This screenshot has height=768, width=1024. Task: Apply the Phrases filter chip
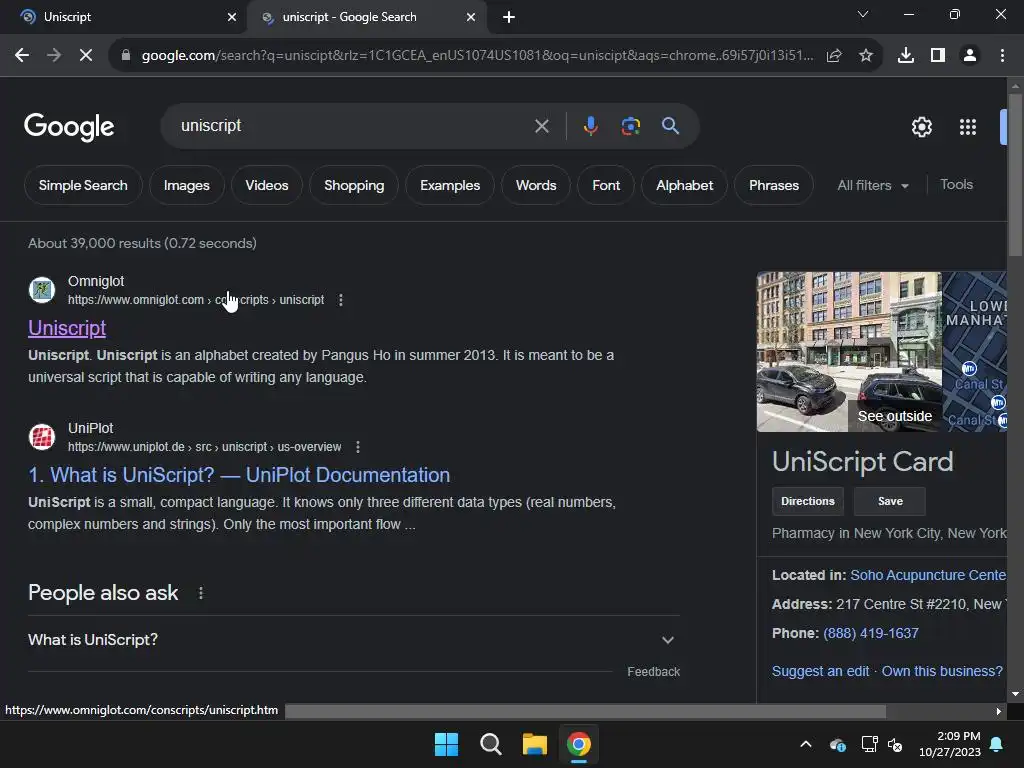(774, 185)
